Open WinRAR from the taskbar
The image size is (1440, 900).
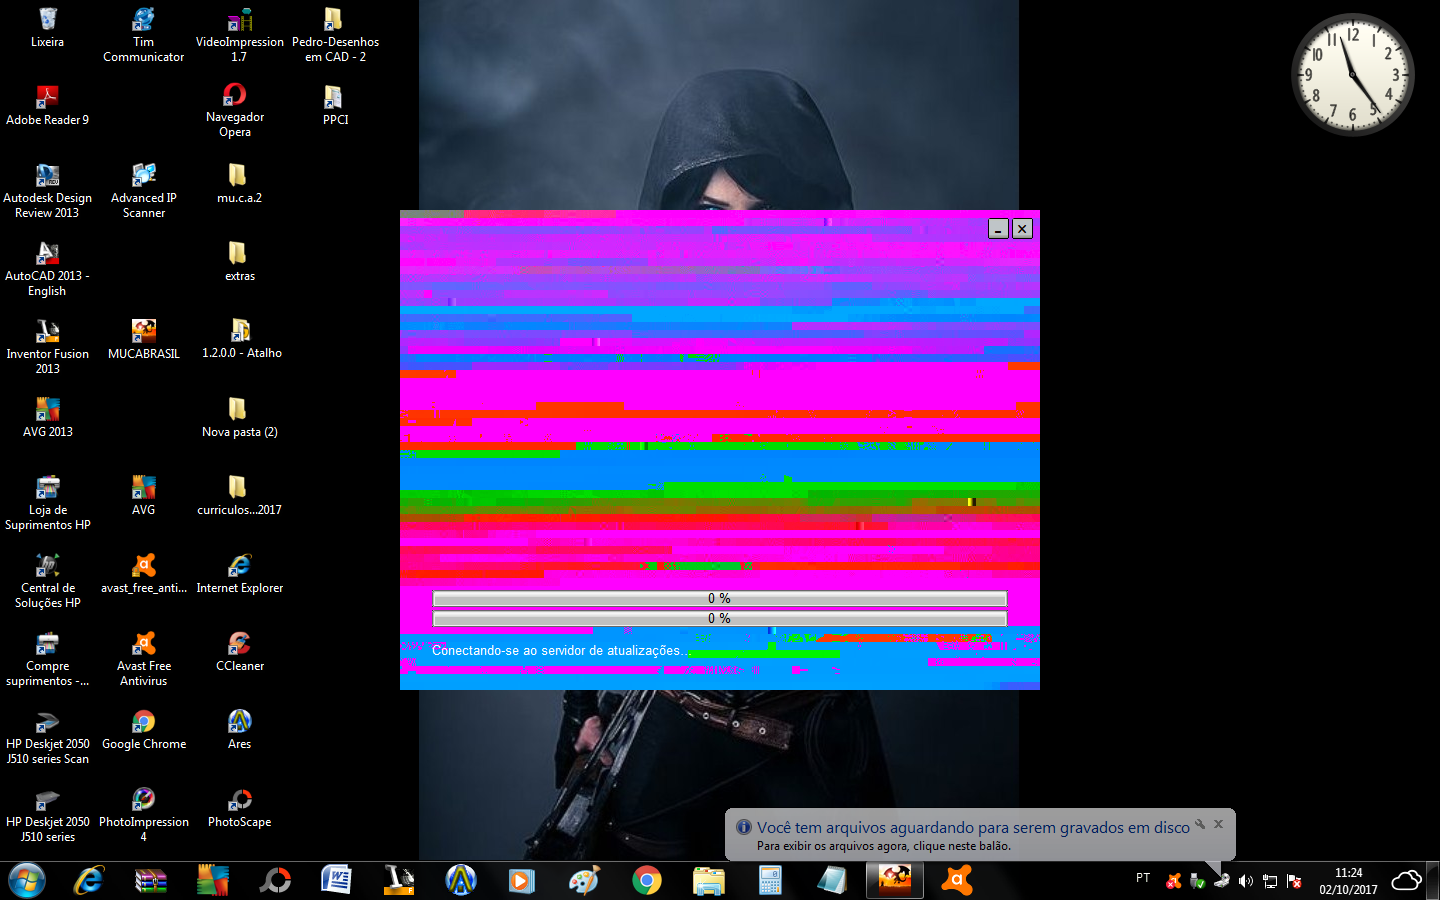150,880
